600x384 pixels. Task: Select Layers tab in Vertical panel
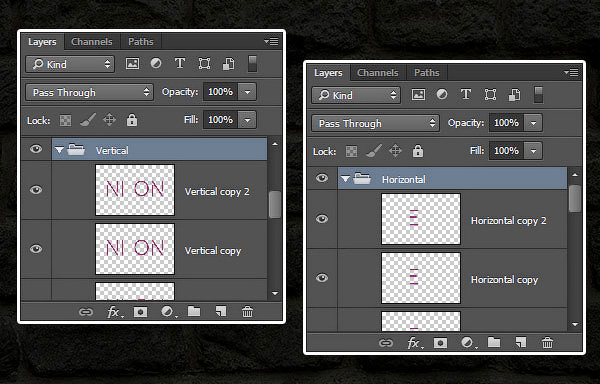[42, 42]
